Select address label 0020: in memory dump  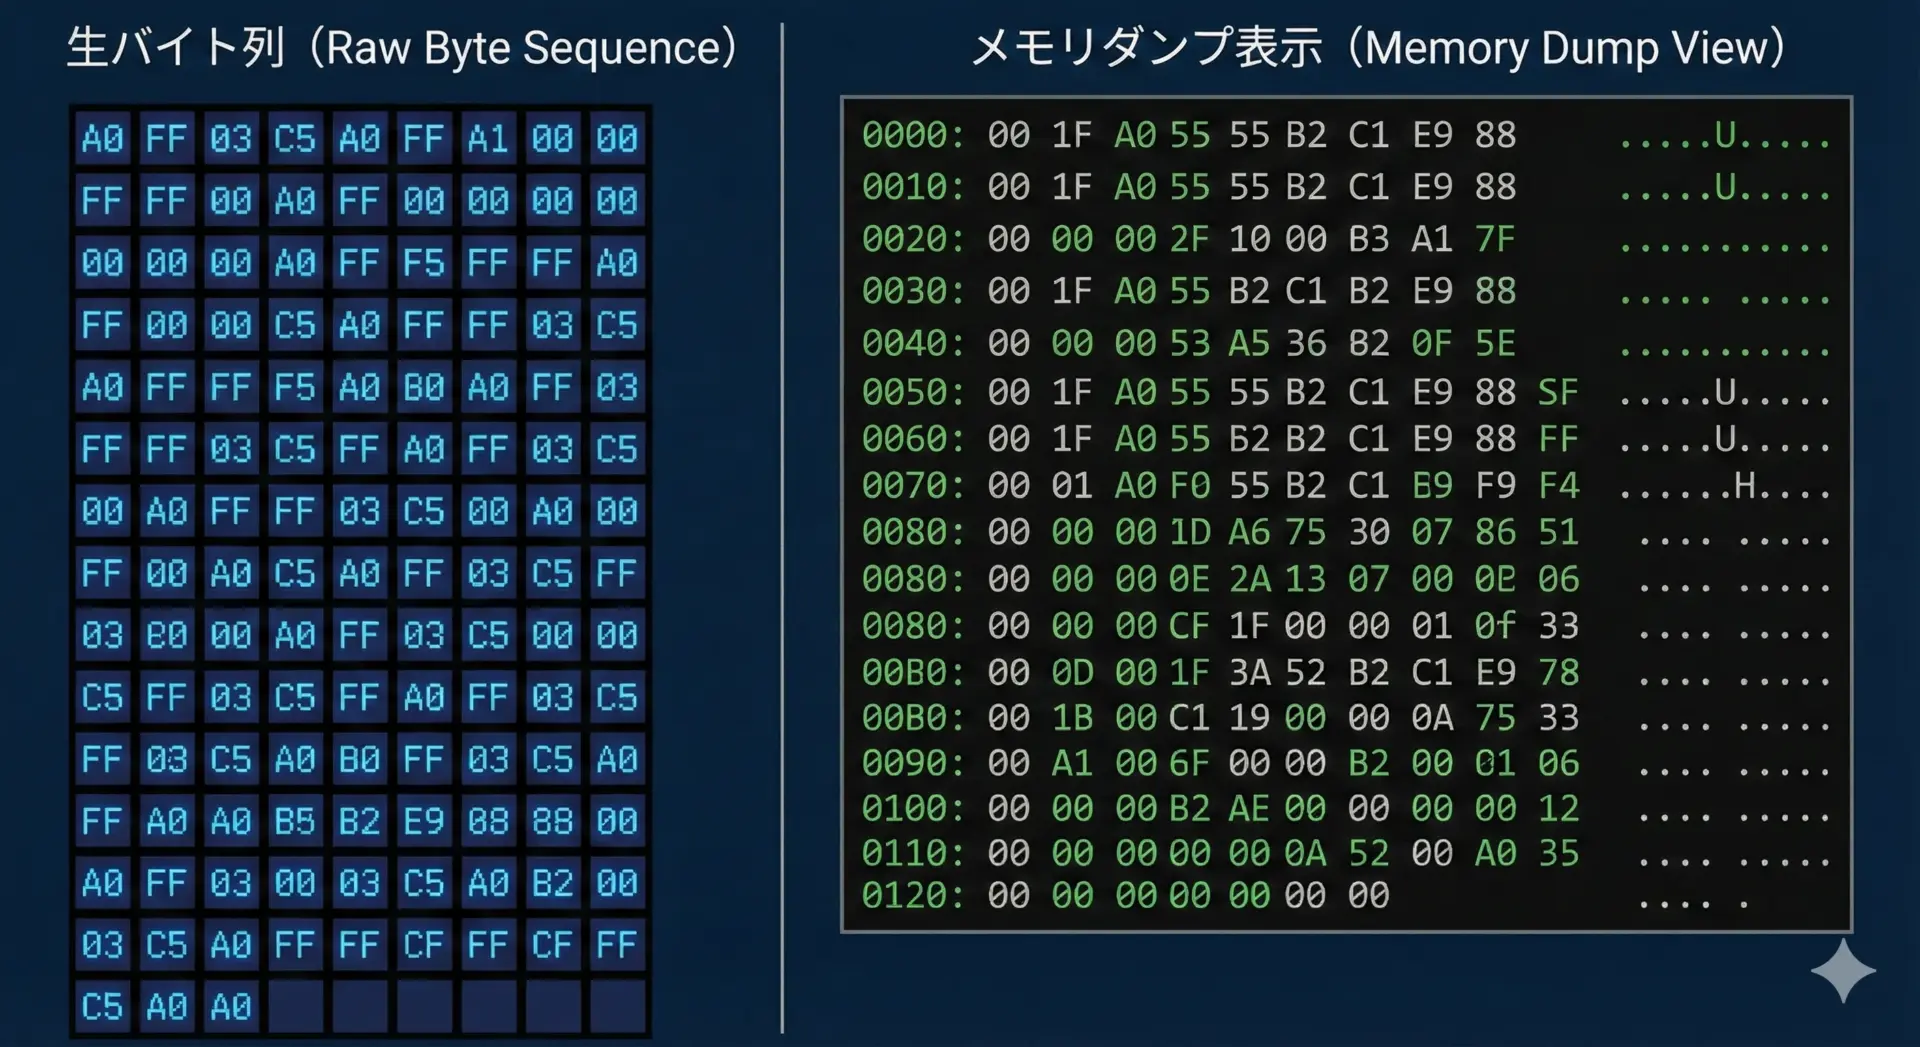pyautogui.click(x=913, y=239)
